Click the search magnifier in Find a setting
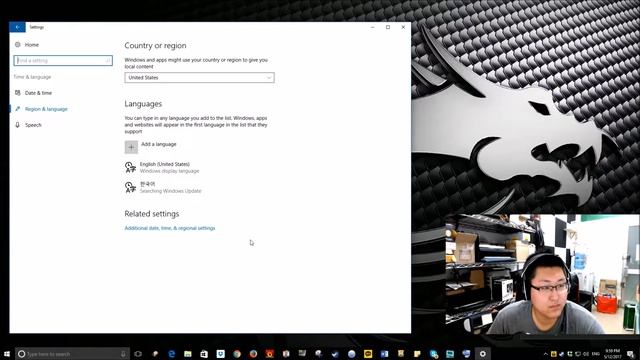The width and height of the screenshot is (640, 360). pos(108,60)
